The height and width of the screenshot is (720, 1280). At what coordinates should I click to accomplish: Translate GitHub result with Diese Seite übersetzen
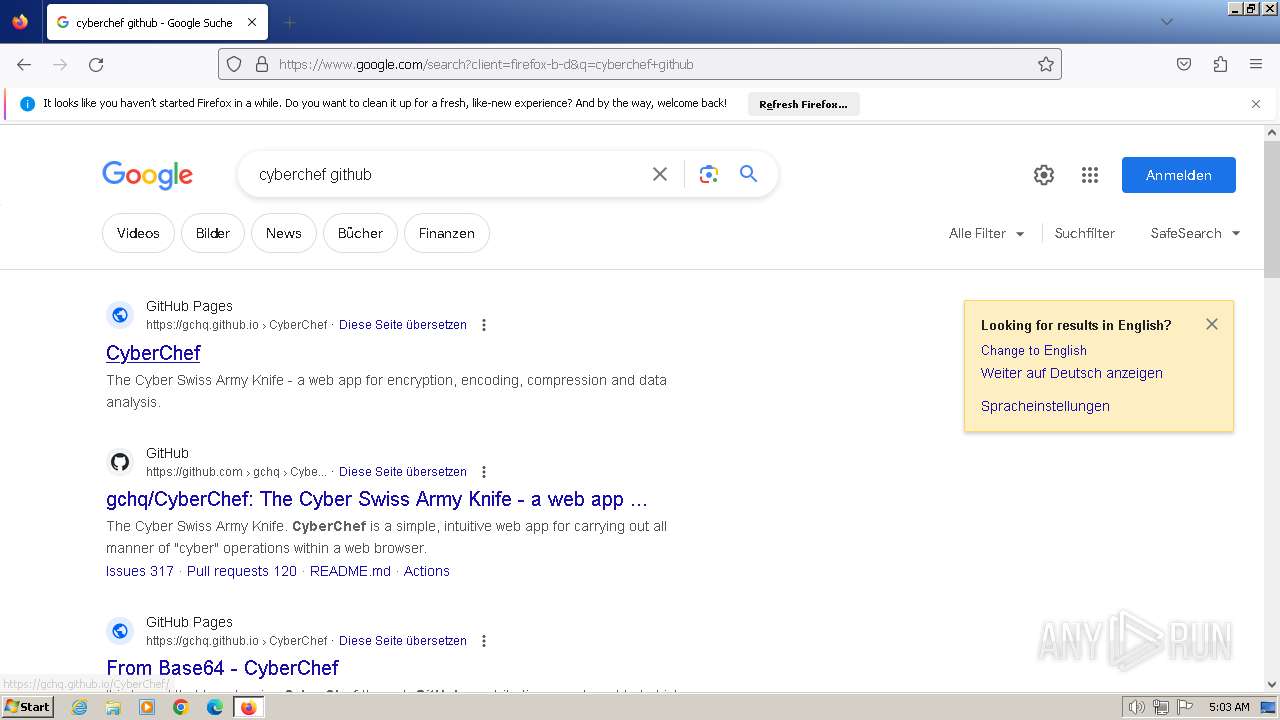[403, 472]
